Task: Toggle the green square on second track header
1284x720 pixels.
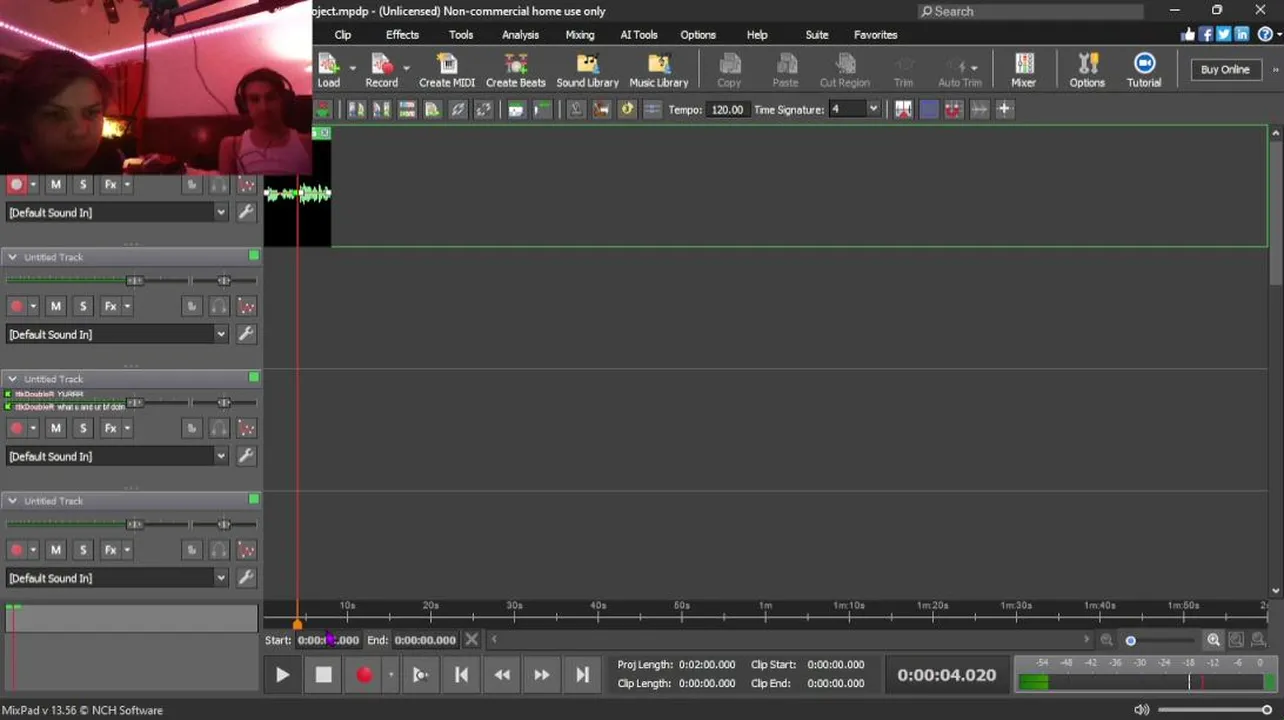Action: pos(254,256)
